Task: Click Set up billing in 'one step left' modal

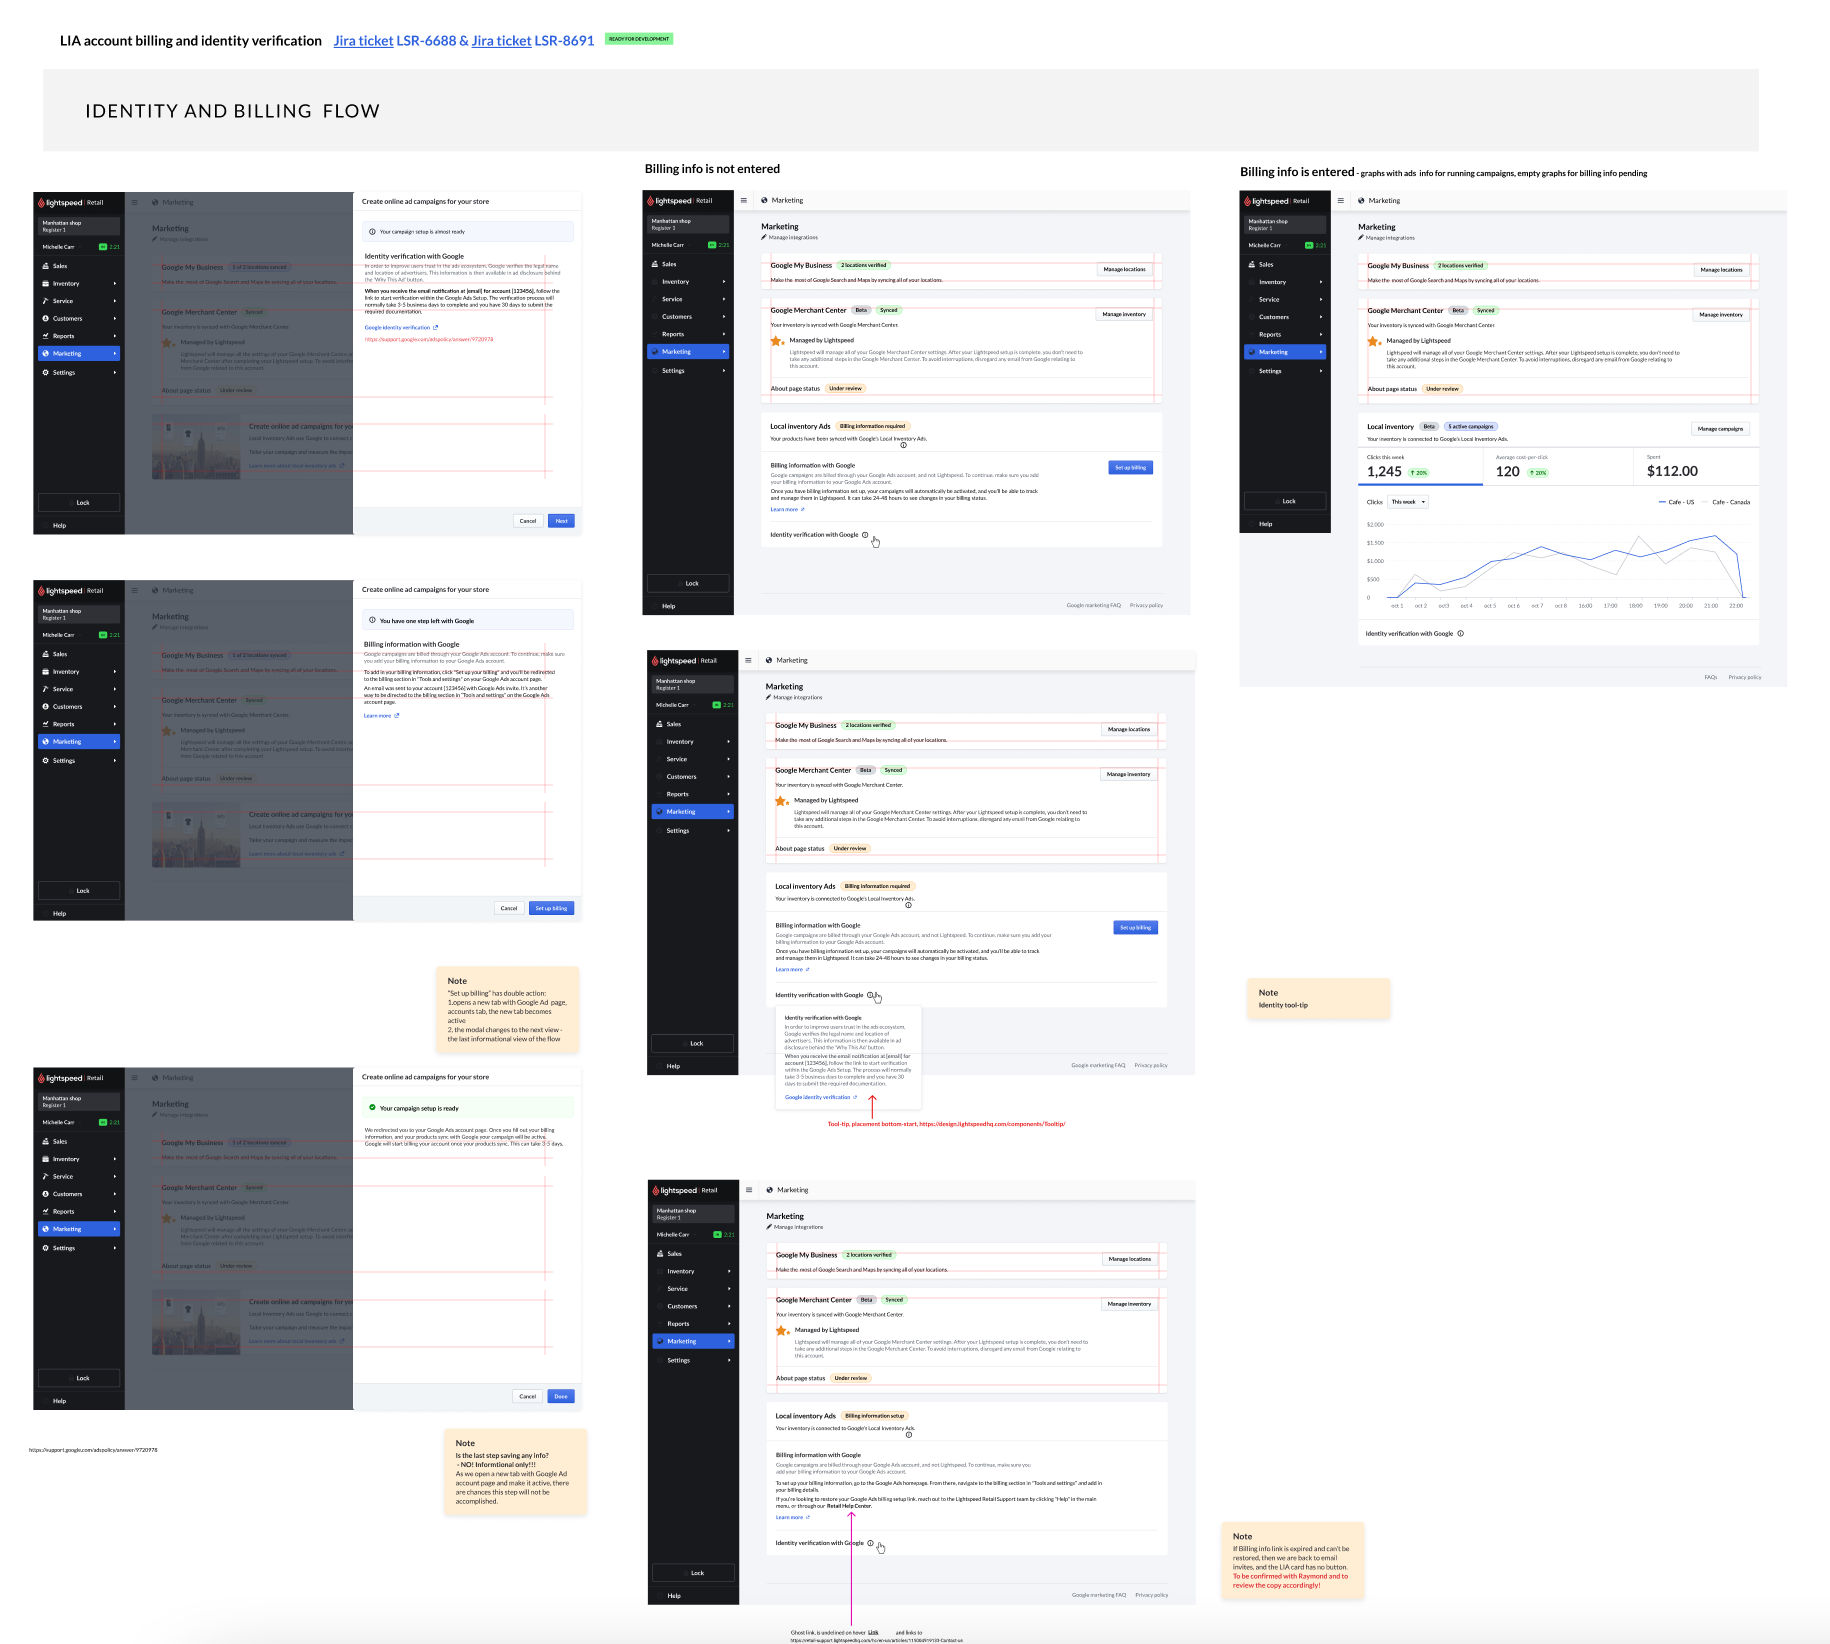Action: click(x=551, y=909)
